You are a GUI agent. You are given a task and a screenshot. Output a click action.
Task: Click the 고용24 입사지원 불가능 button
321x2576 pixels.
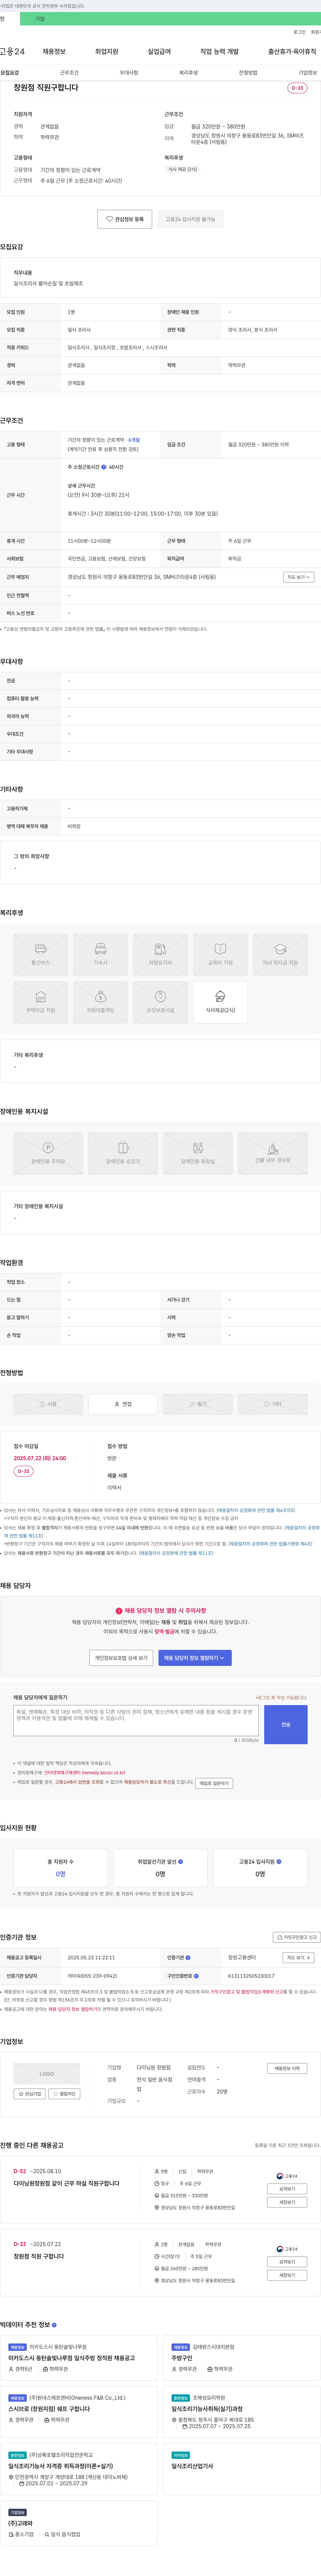tap(190, 219)
